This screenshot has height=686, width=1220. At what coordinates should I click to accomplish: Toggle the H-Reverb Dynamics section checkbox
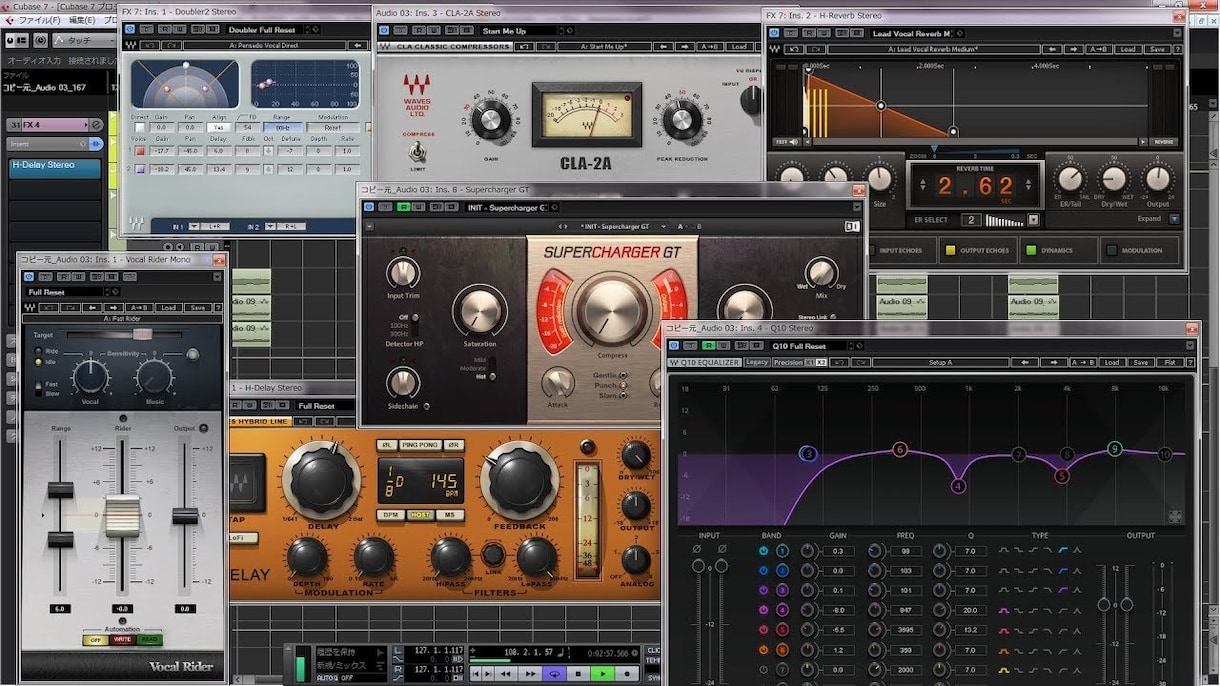(1031, 250)
